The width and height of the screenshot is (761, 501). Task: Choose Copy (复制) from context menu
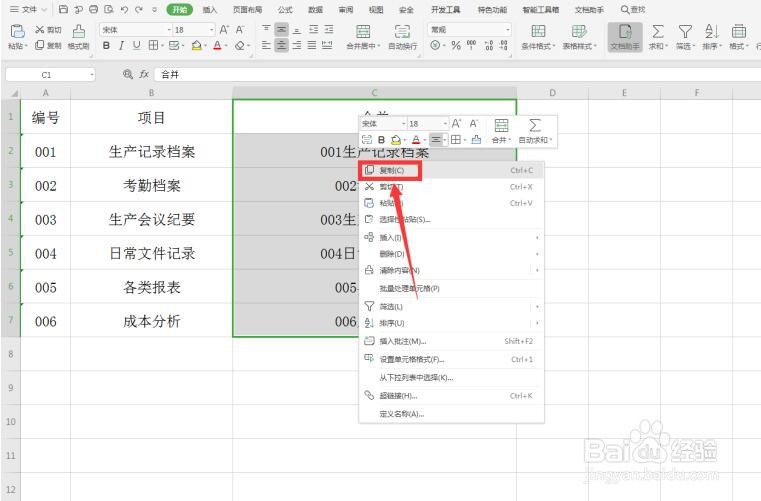pos(451,170)
